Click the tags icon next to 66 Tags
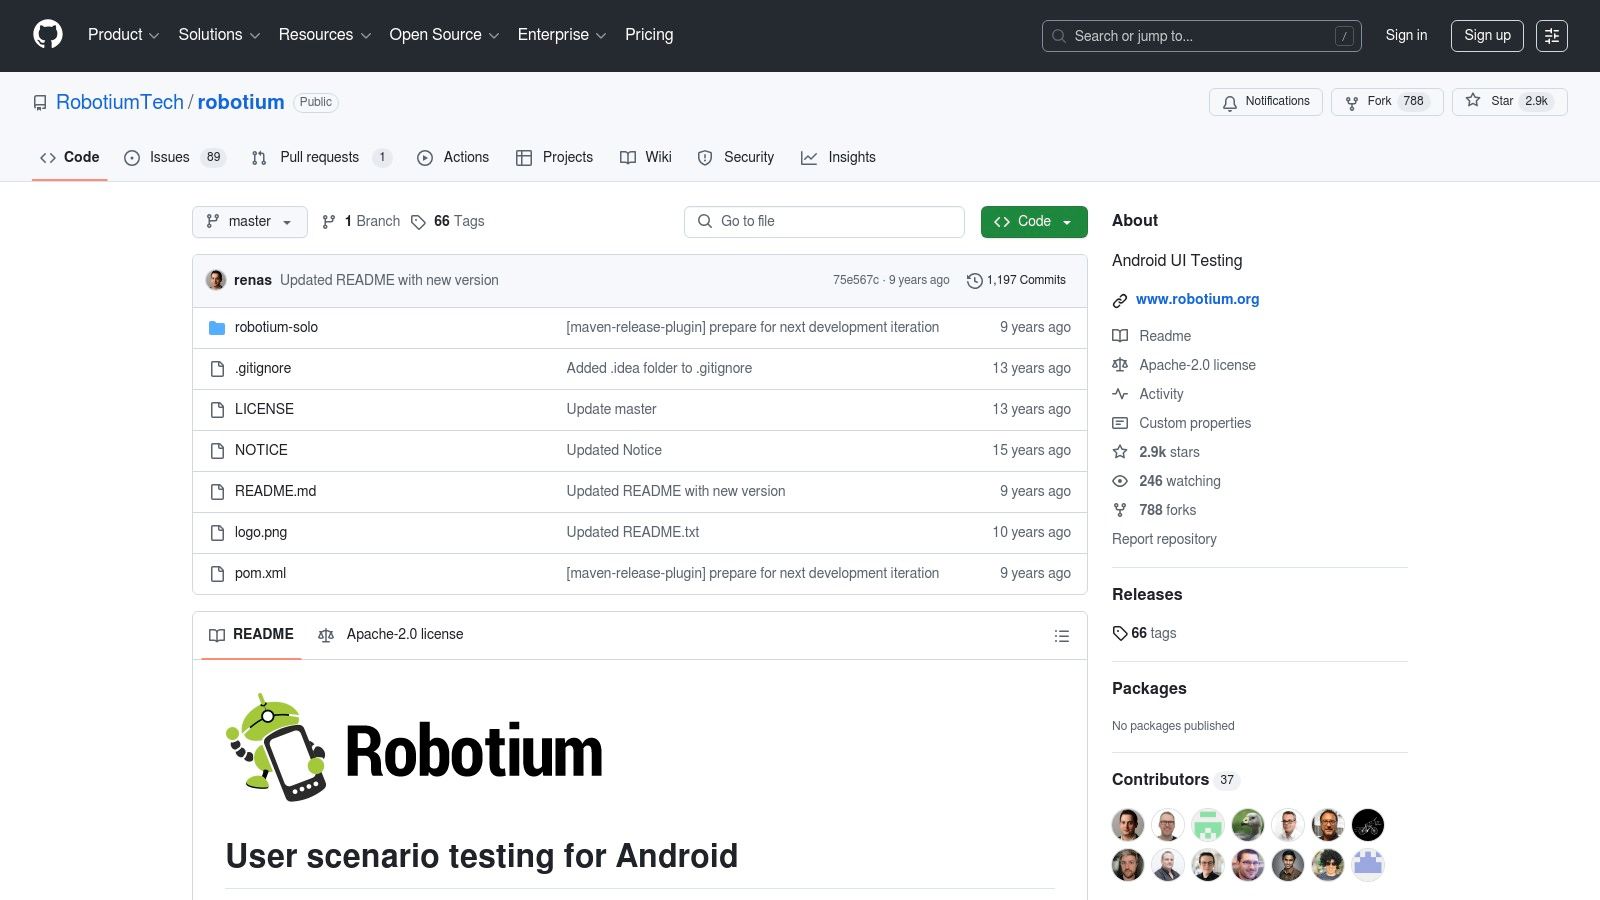 [418, 222]
